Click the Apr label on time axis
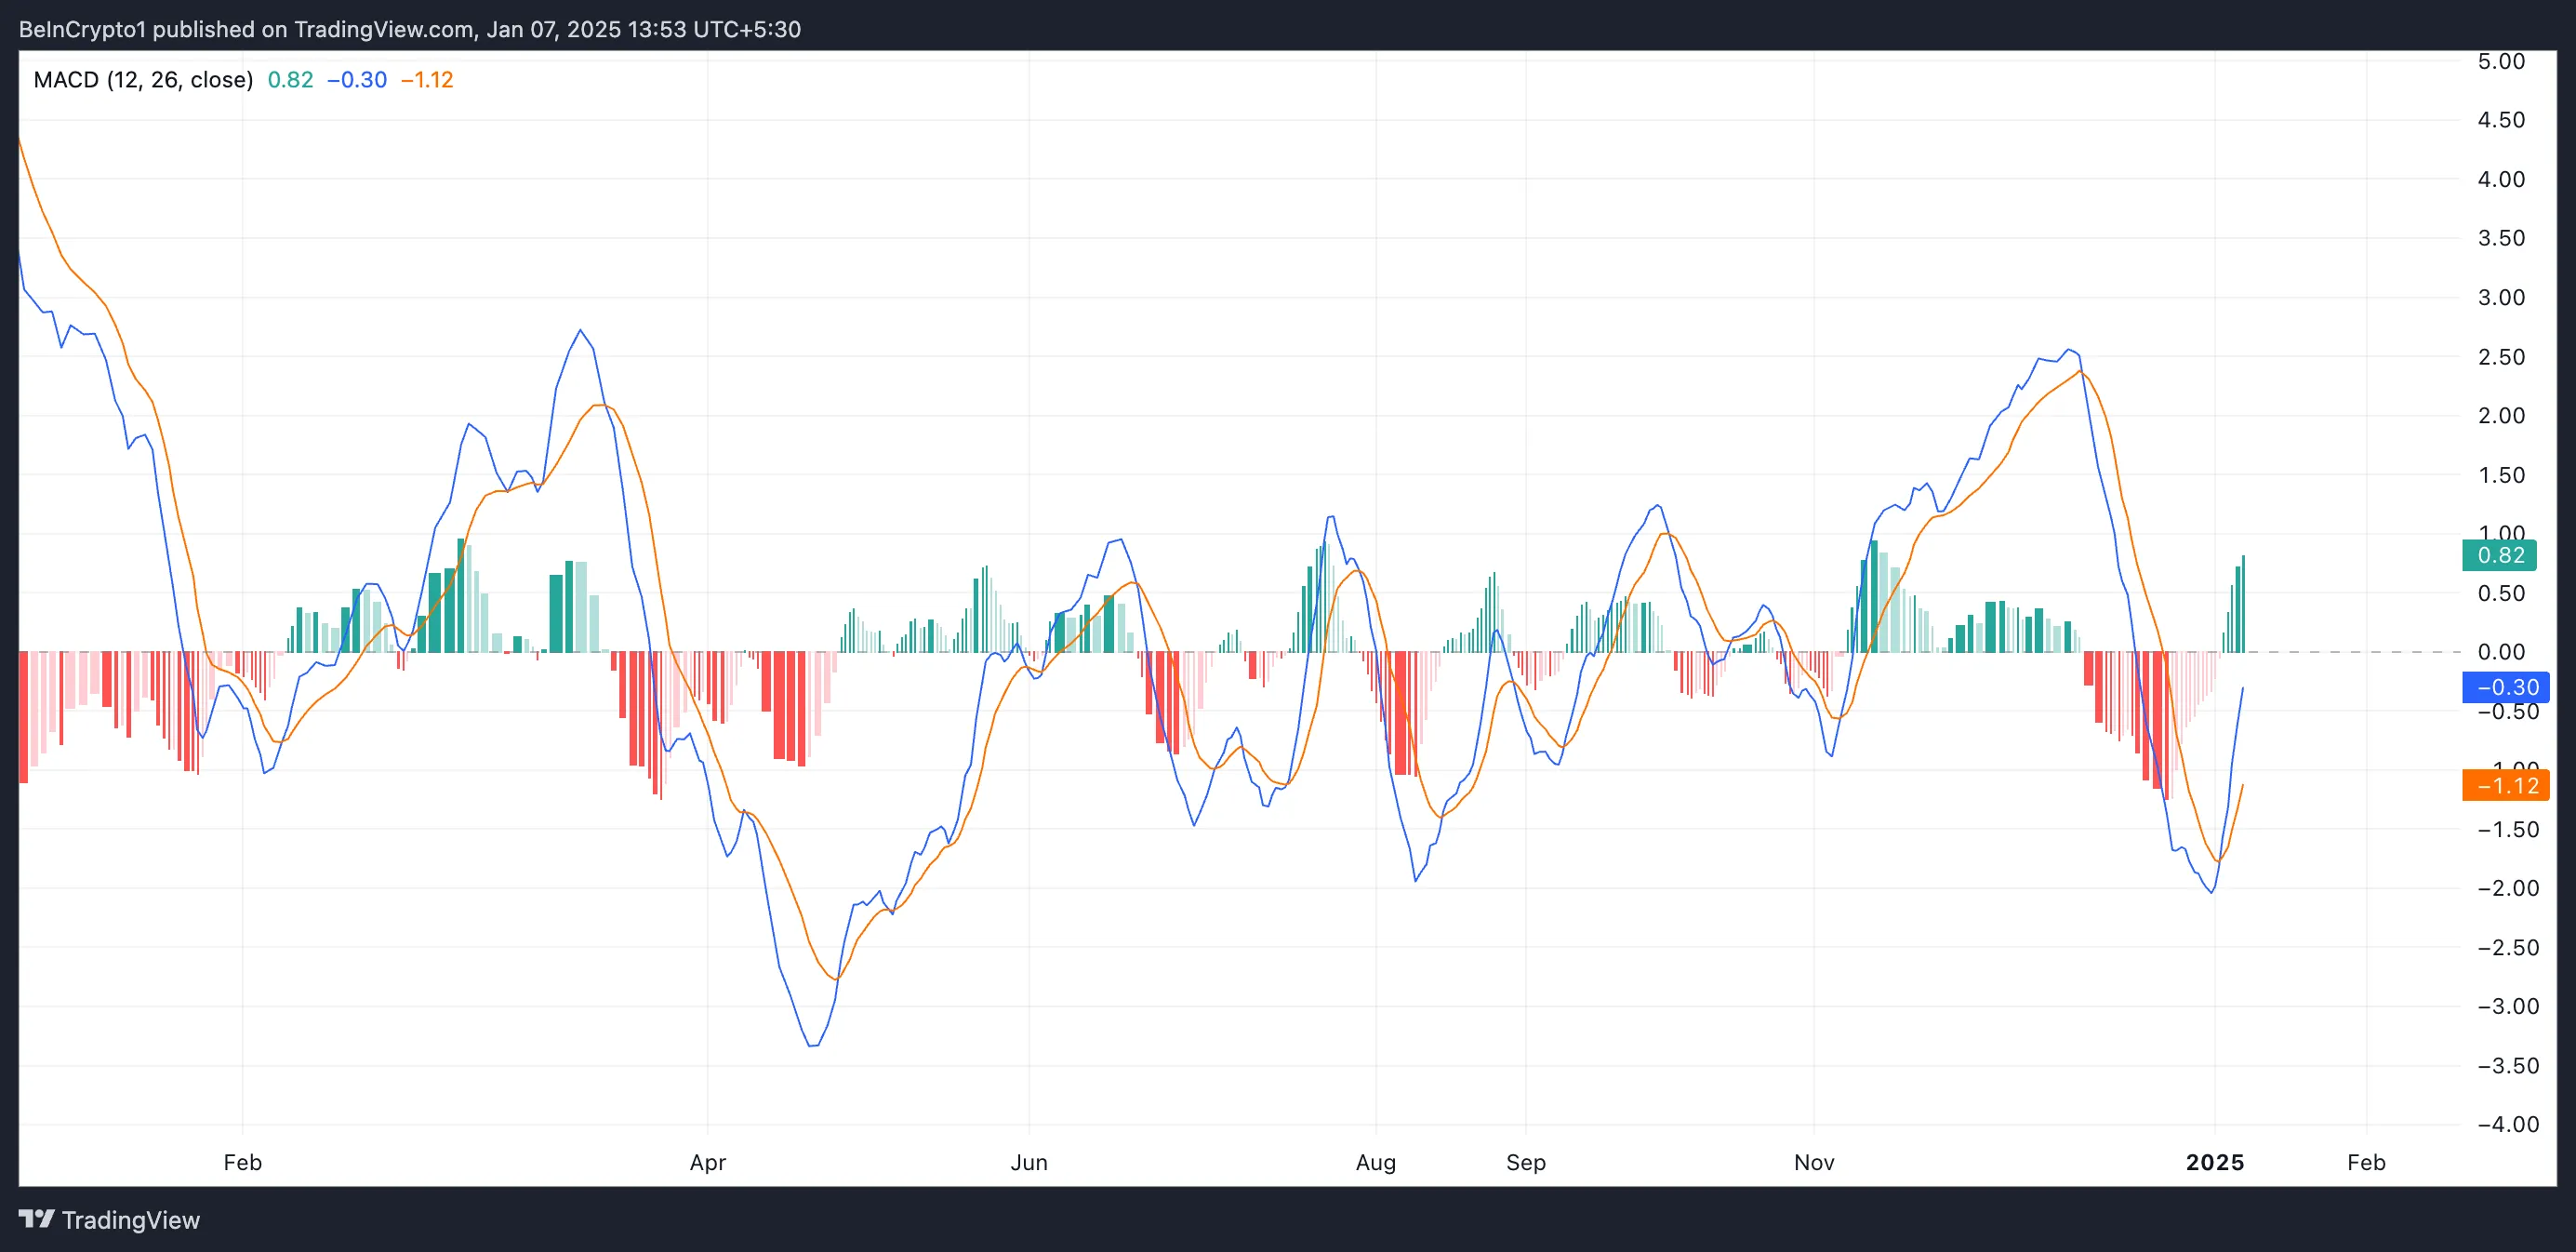This screenshot has height=1252, width=2576. click(708, 1162)
